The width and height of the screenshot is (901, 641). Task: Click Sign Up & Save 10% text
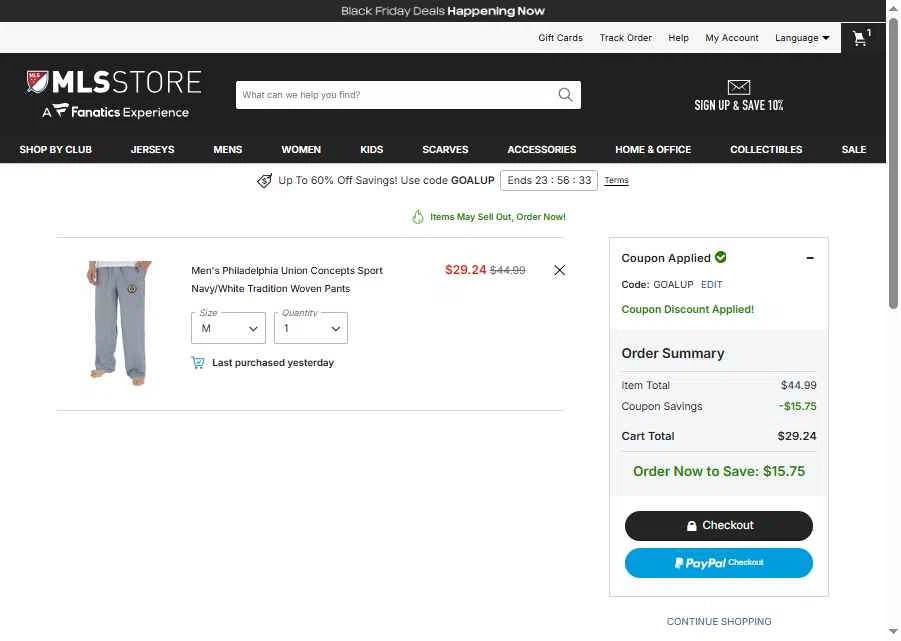click(x=738, y=105)
